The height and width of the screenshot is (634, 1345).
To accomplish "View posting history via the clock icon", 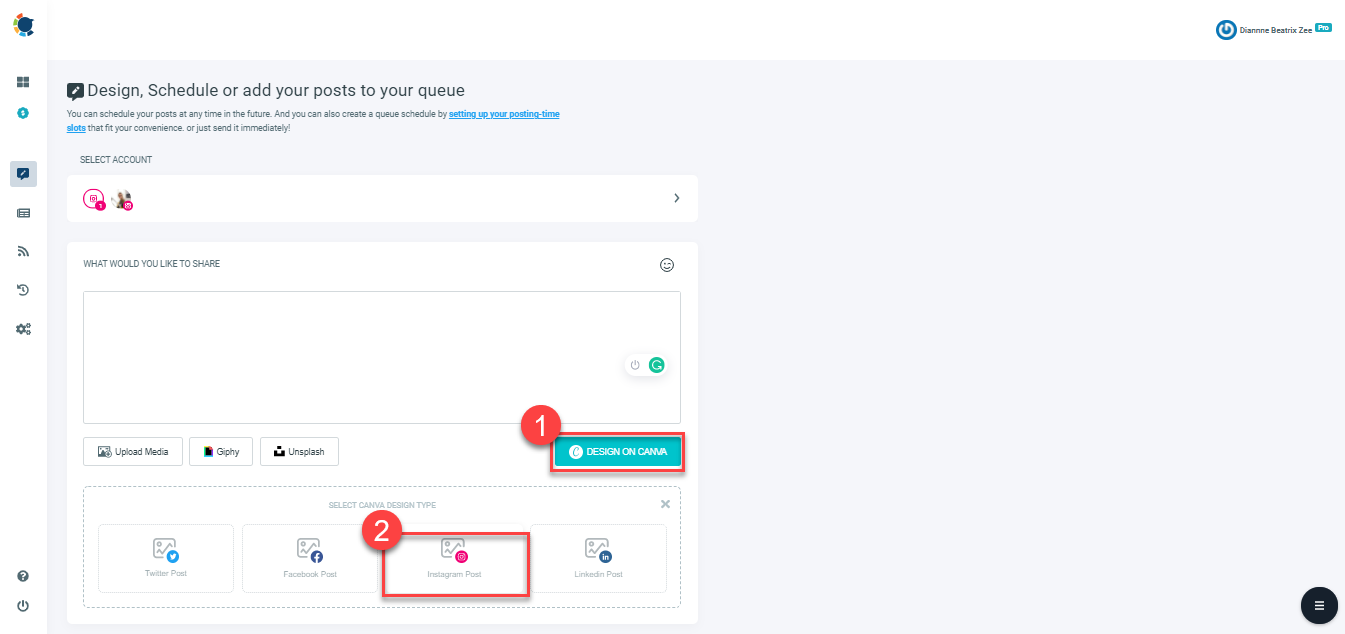I will coord(23,290).
